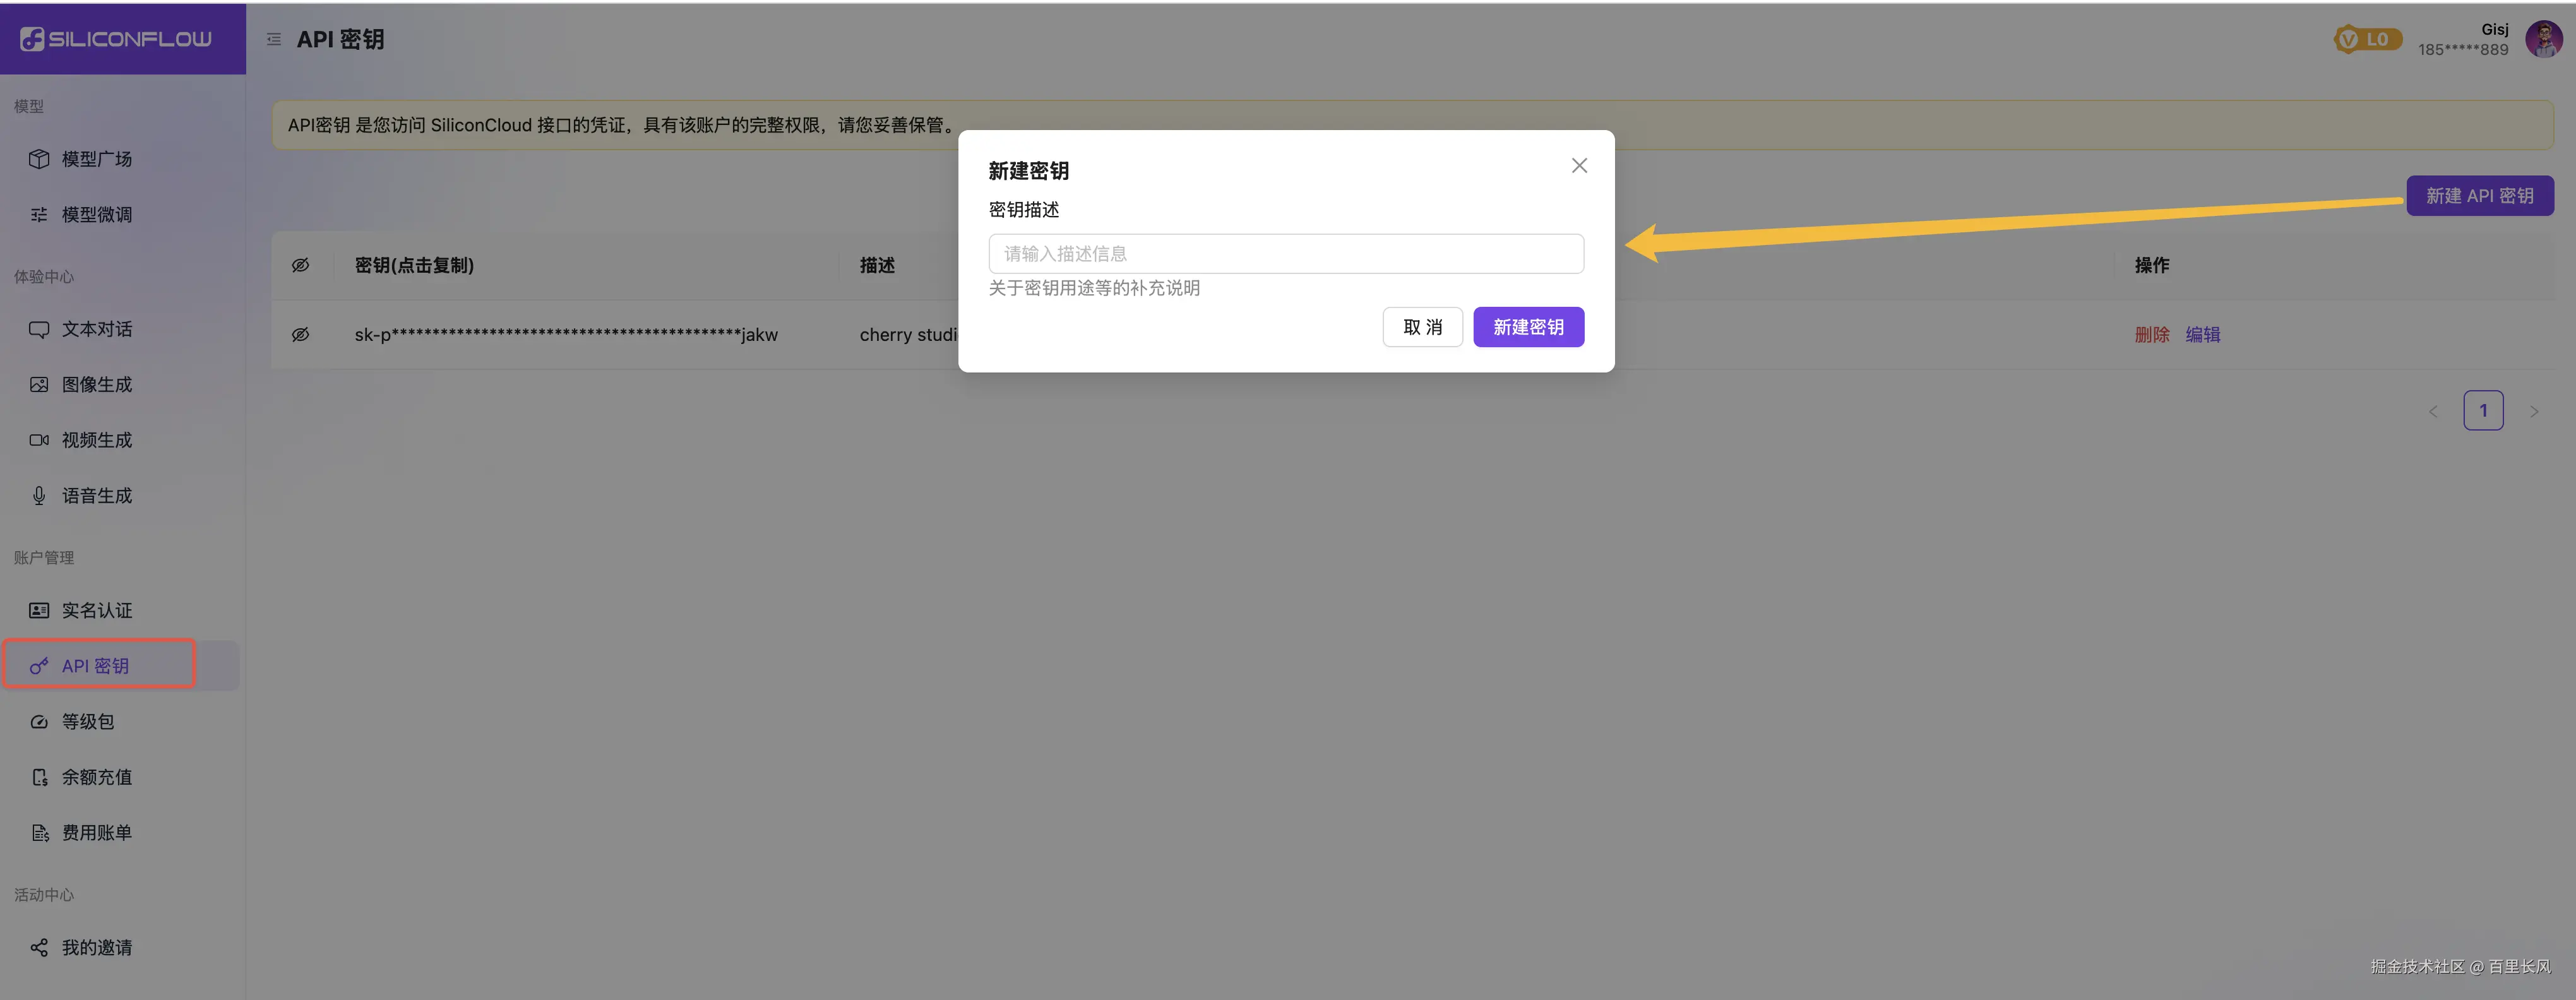The image size is (2576, 1000).
Task: Open the 余额充值 sidebar item
Action: coord(96,777)
